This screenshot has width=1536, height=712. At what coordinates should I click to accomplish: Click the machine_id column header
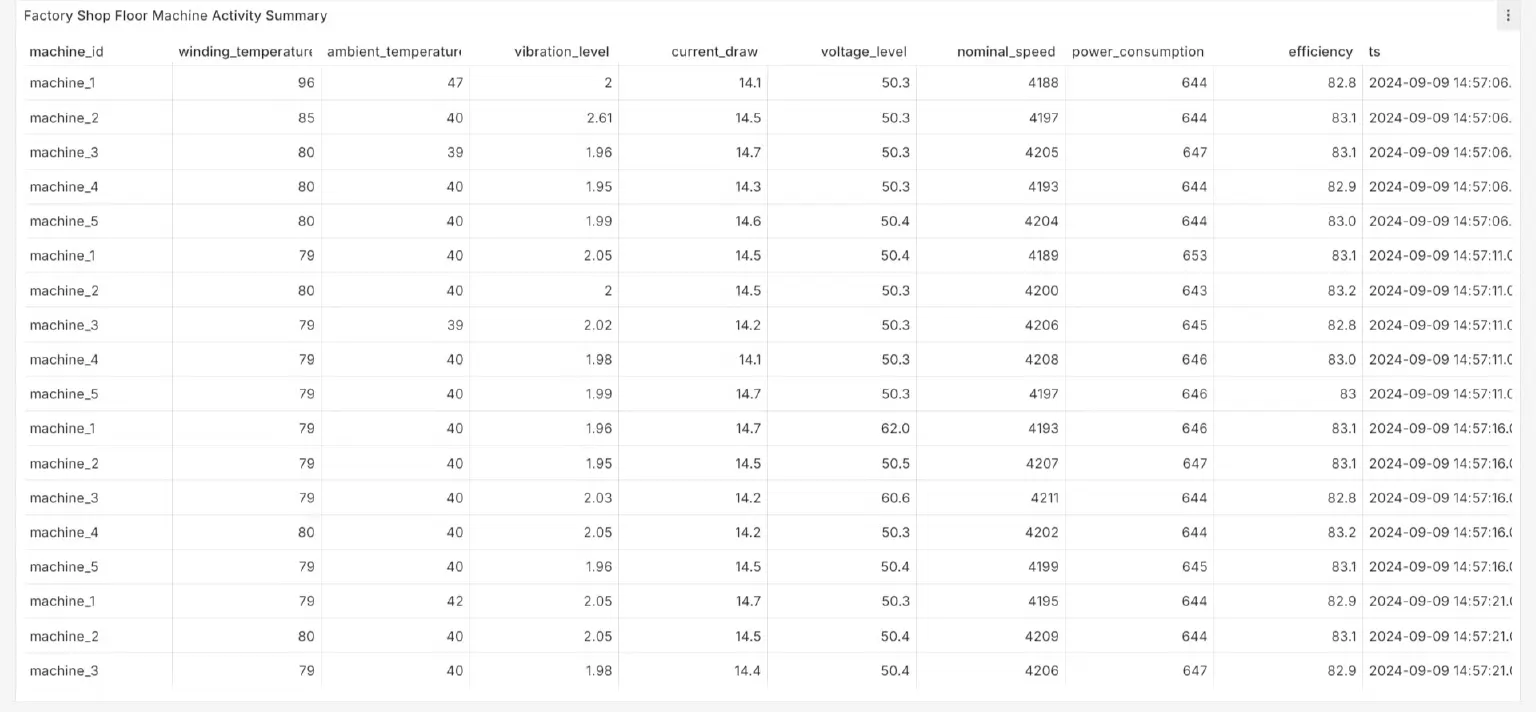66,52
